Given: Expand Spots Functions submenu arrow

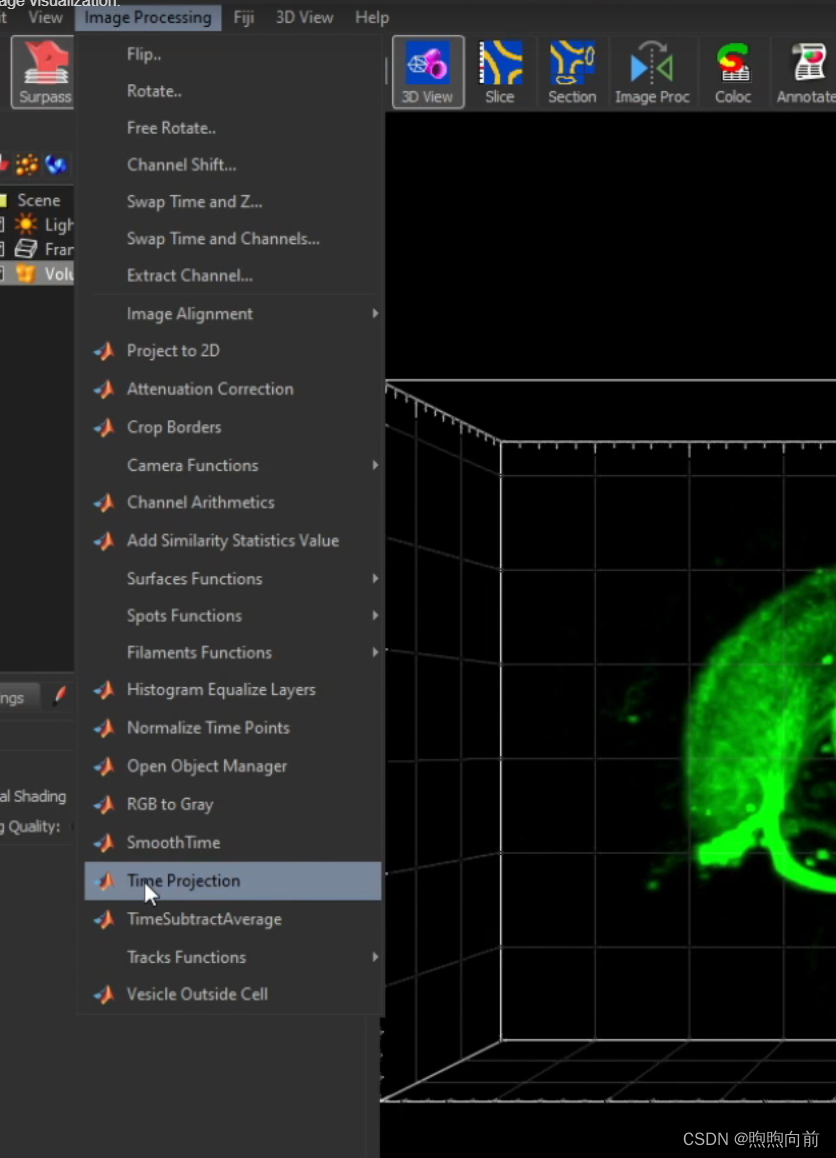Looking at the screenshot, I should [x=375, y=616].
